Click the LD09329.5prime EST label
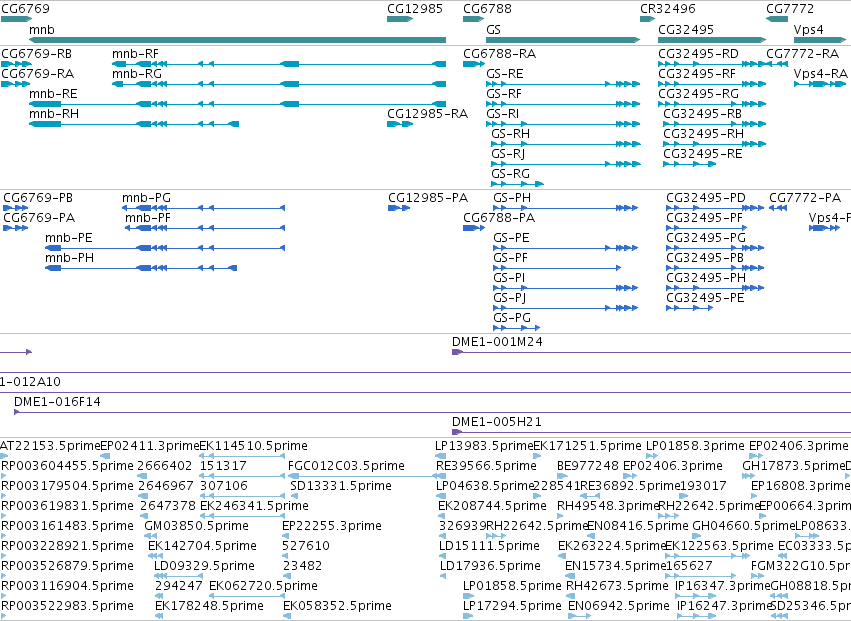Image resolution: width=851 pixels, height=621 pixels. tap(204, 566)
